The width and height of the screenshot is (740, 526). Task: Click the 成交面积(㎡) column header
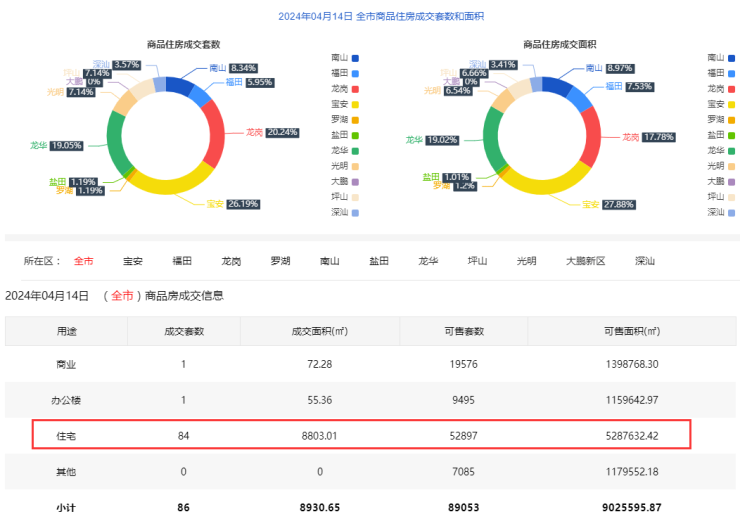(318, 331)
